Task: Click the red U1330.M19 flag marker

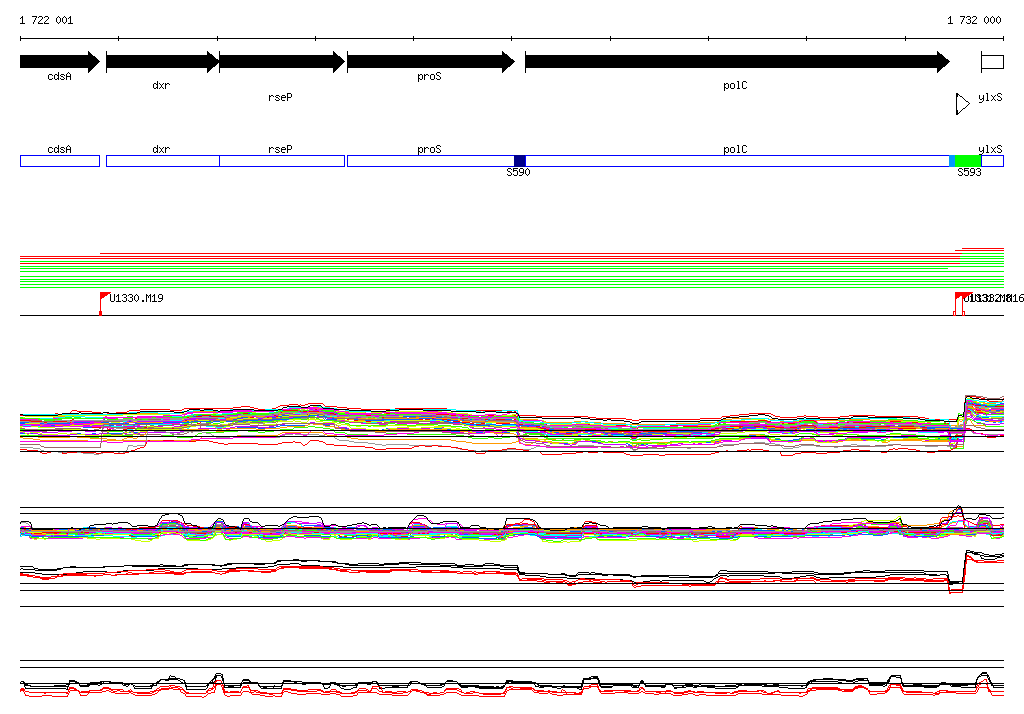Action: point(104,297)
